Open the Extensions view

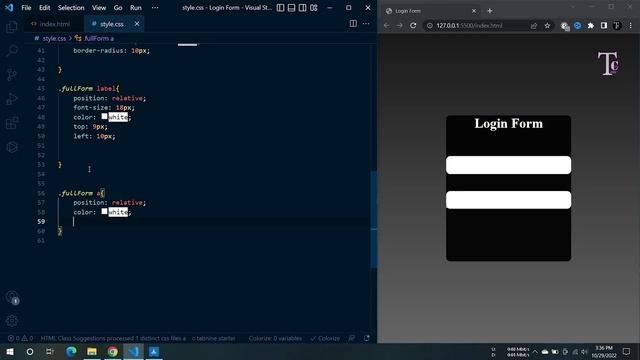pyautogui.click(x=12, y=123)
